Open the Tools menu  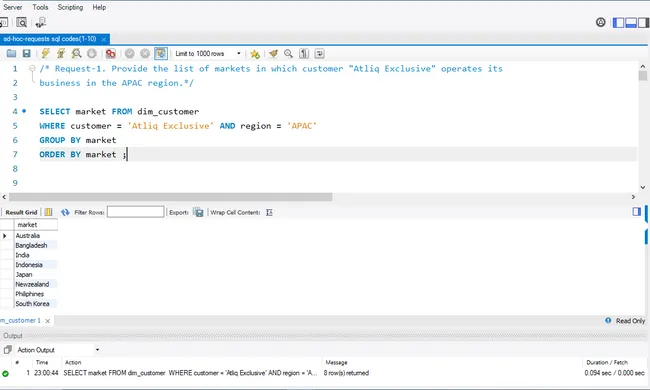pyautogui.click(x=40, y=7)
